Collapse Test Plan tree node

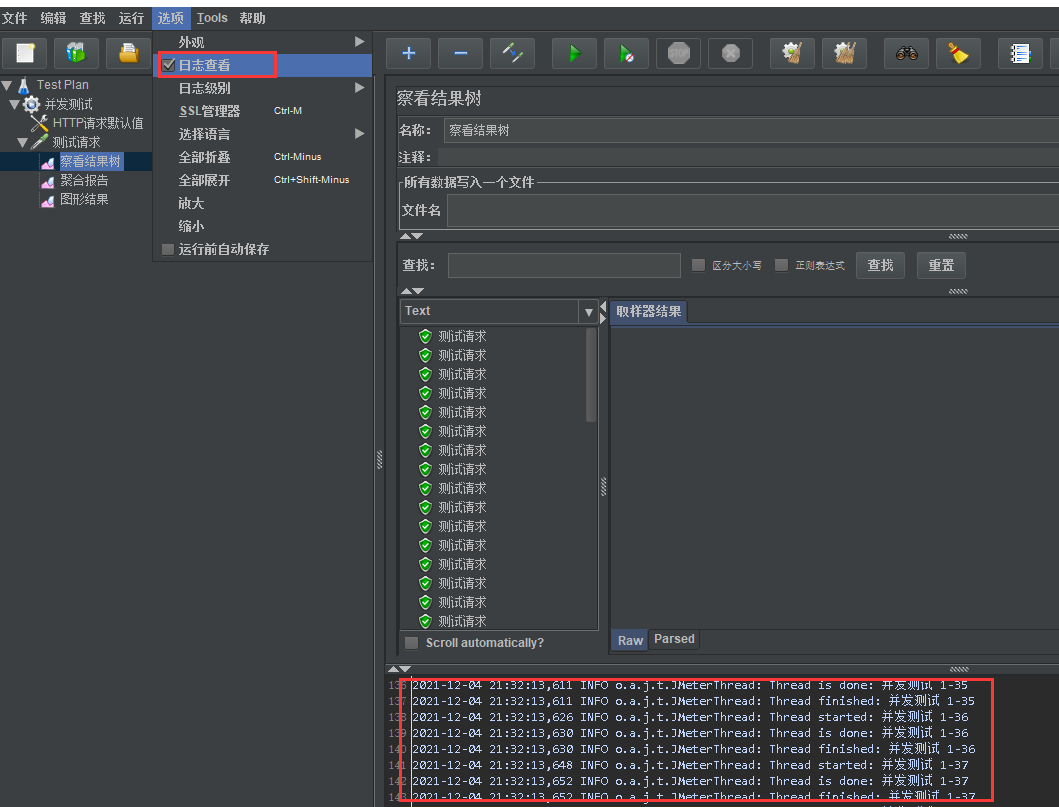tap(7, 85)
